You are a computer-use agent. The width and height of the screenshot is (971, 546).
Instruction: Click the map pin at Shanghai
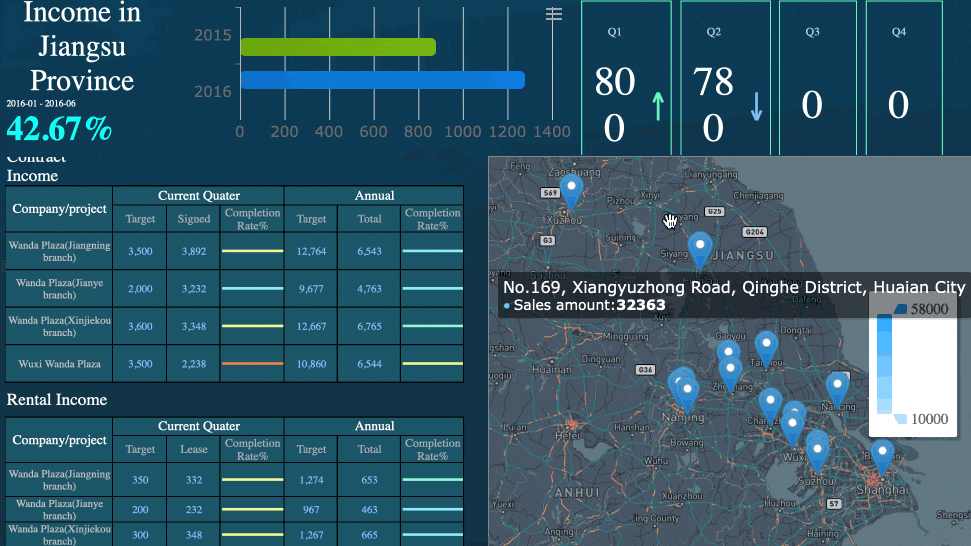click(x=882, y=455)
